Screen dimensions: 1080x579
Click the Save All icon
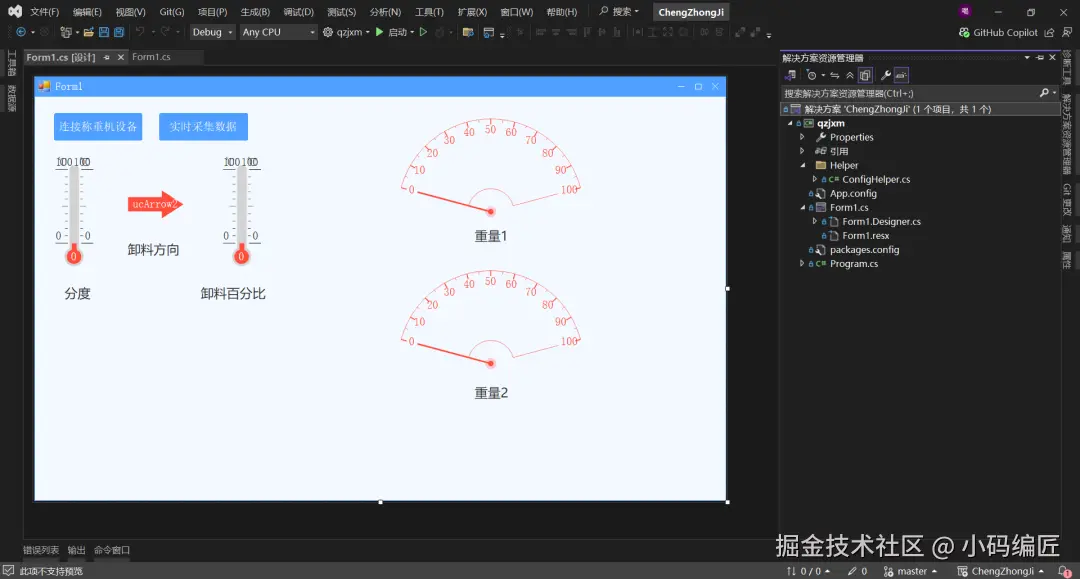pos(118,32)
